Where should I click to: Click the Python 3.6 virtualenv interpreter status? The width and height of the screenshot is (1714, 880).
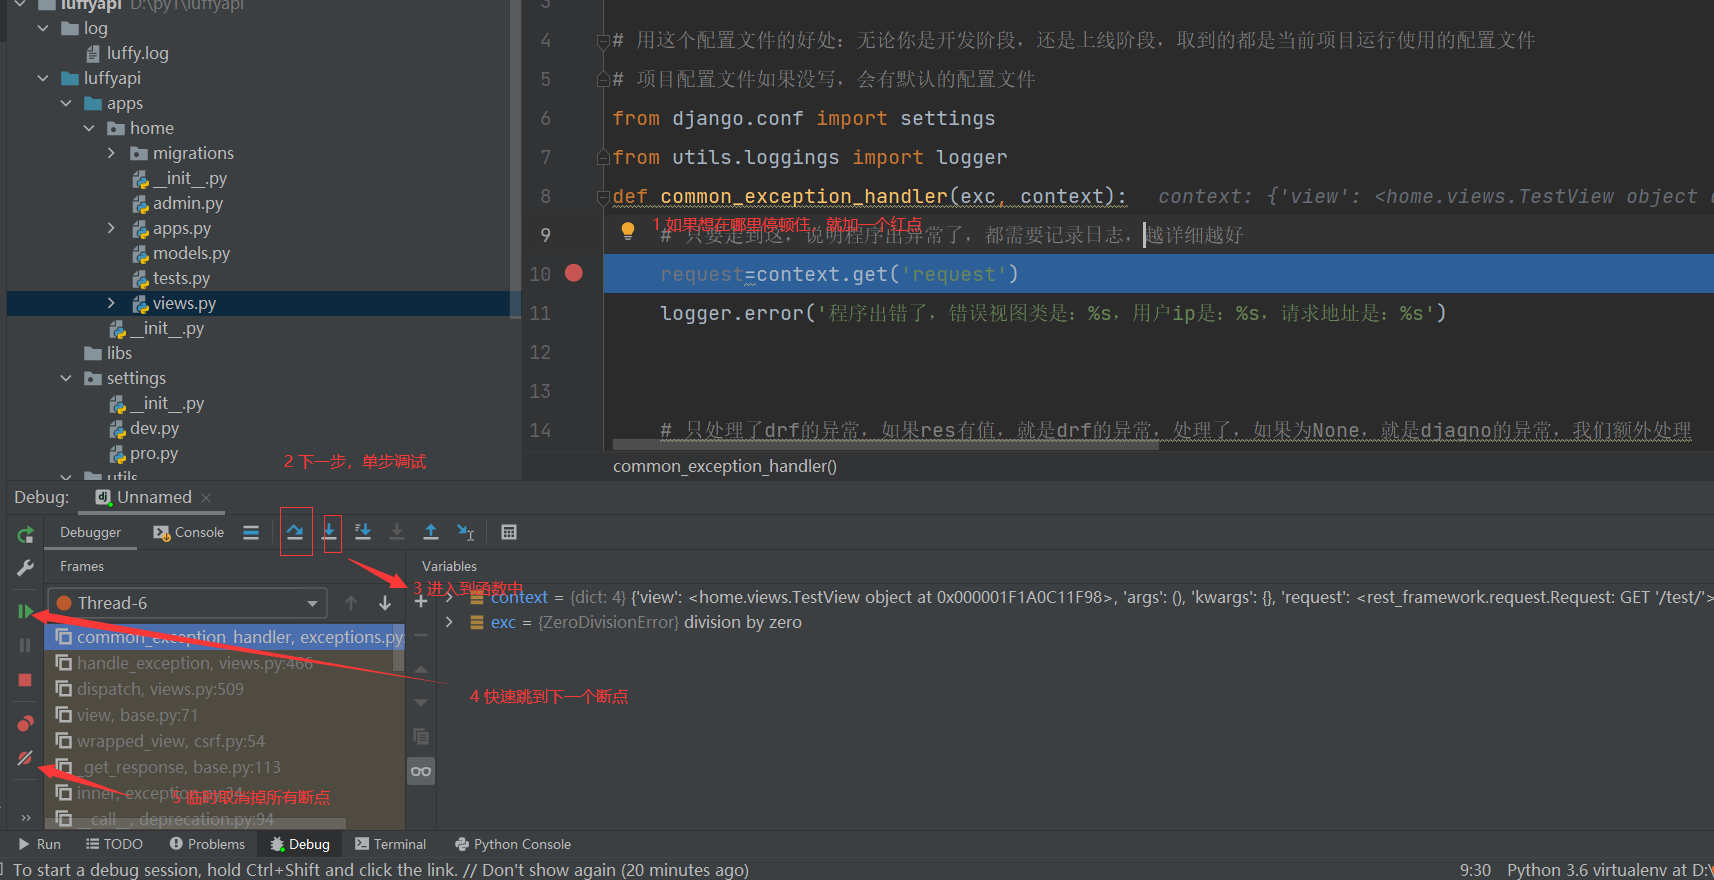click(x=1610, y=870)
